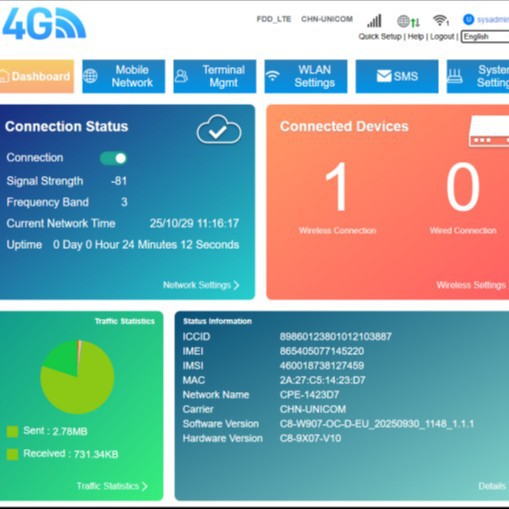Viewport: 509px width, 509px height.
Task: Click the sysadmin username
Action: (x=493, y=20)
